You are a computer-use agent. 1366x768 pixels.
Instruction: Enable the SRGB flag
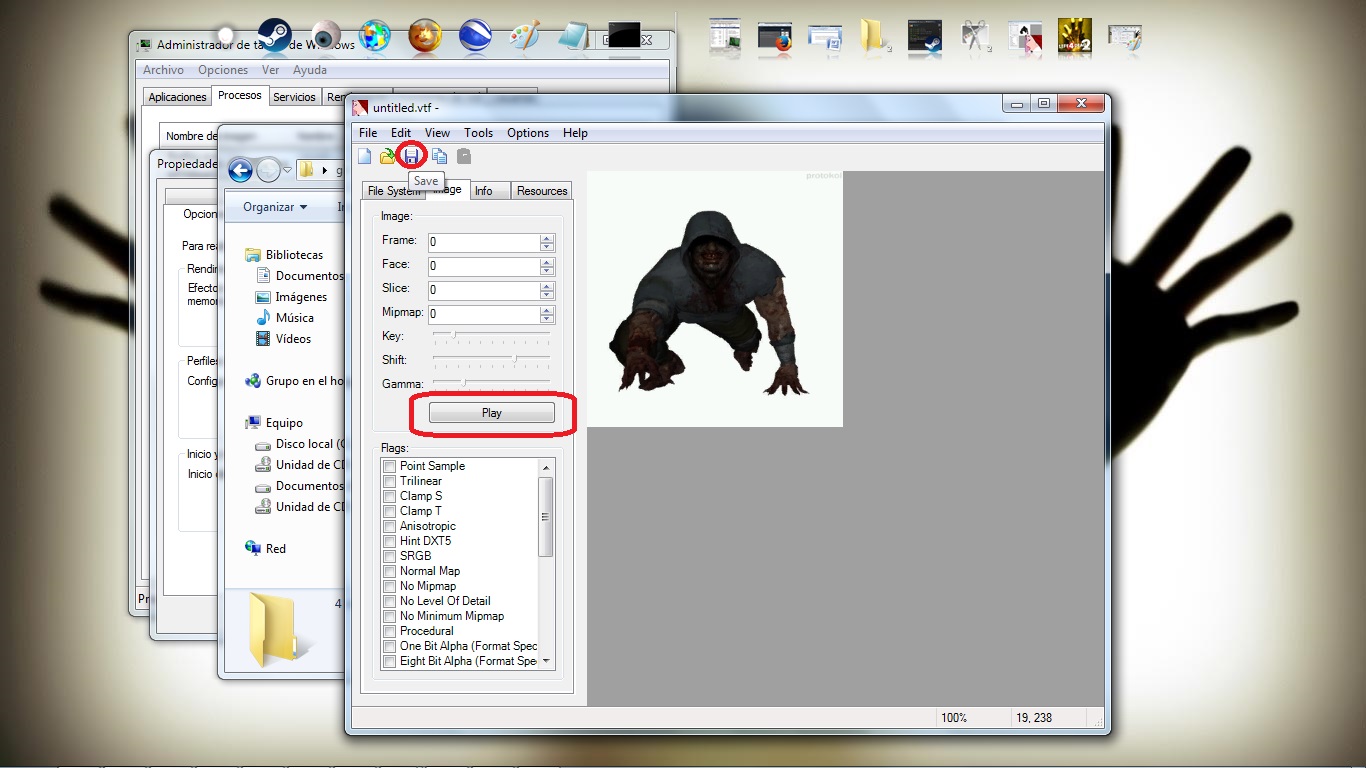pyautogui.click(x=390, y=556)
